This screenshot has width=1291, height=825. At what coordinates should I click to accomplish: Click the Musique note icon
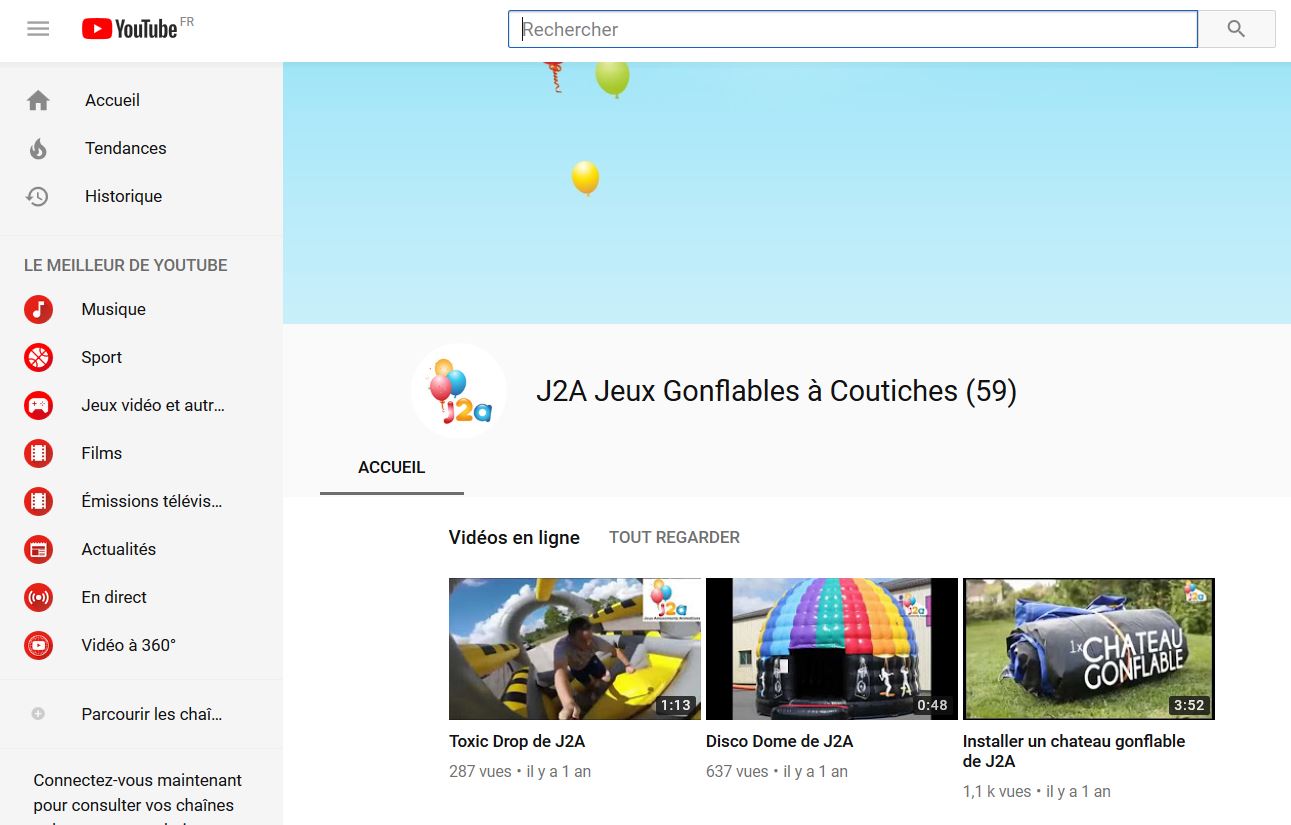(x=38, y=309)
